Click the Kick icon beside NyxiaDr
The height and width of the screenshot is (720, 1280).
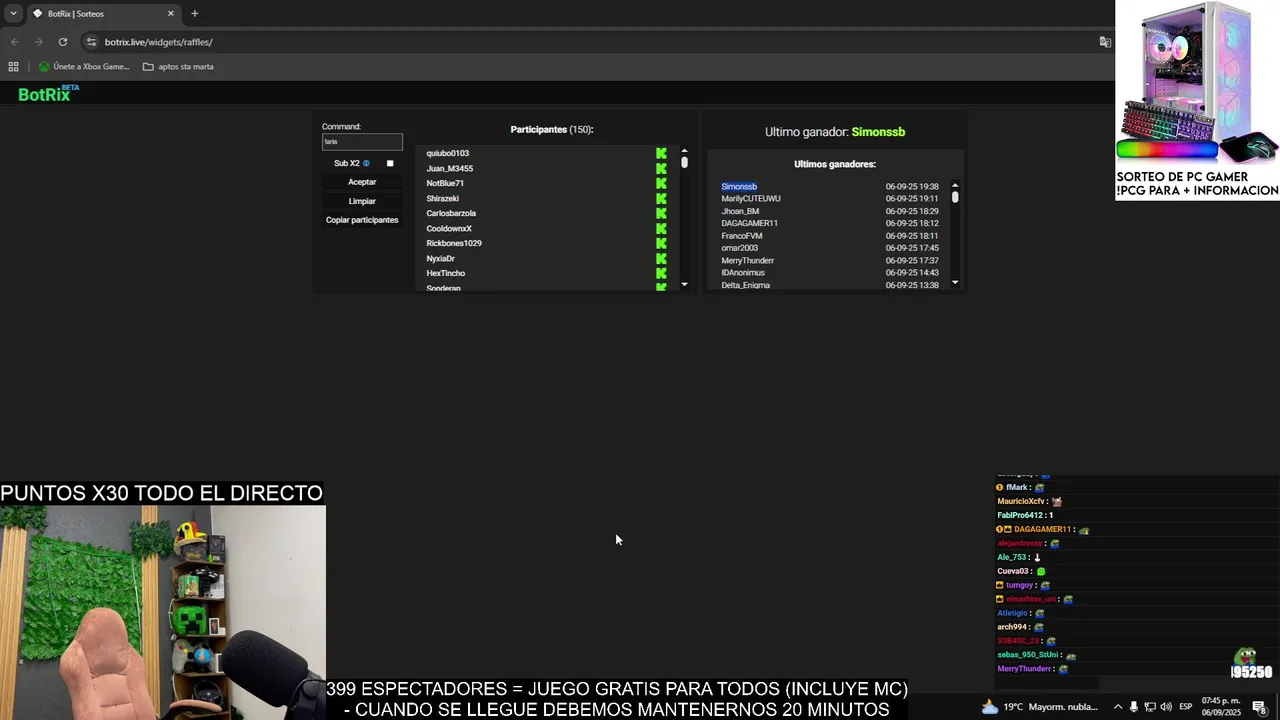pyautogui.click(x=661, y=258)
